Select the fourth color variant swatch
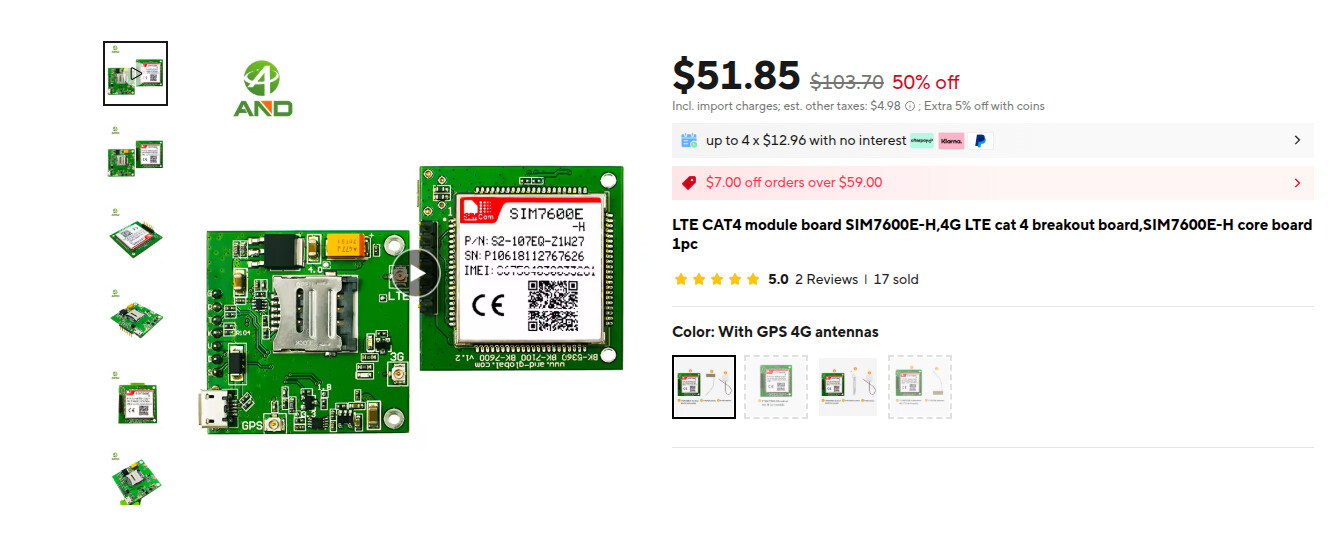This screenshot has height=534, width=1329. tap(920, 387)
